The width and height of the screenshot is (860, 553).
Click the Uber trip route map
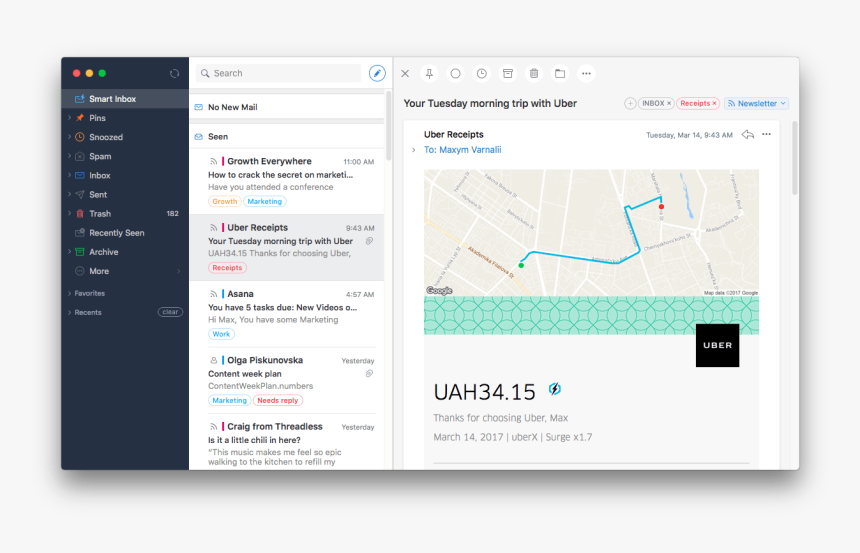click(x=591, y=233)
